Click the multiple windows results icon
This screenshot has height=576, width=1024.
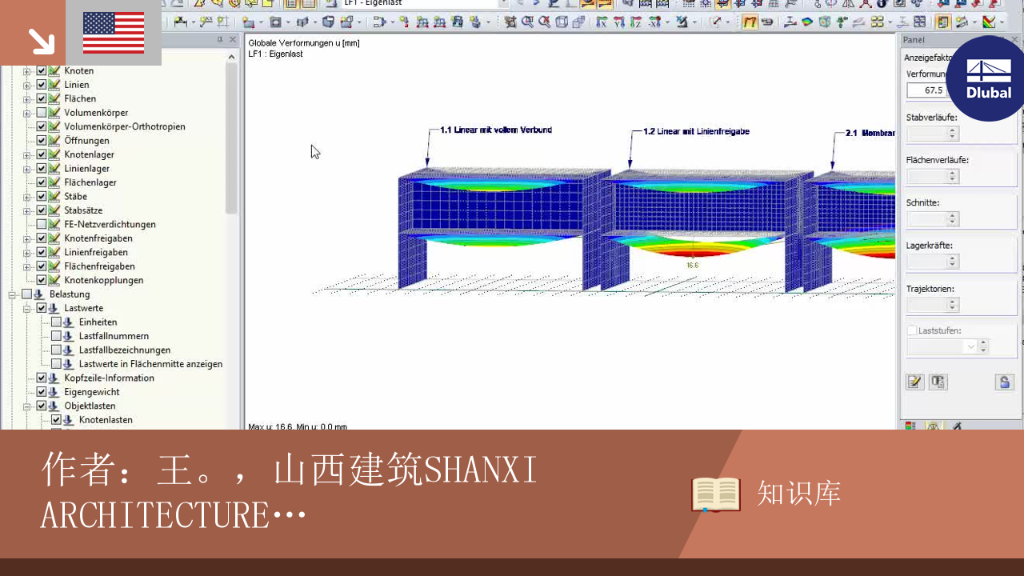pos(920,22)
